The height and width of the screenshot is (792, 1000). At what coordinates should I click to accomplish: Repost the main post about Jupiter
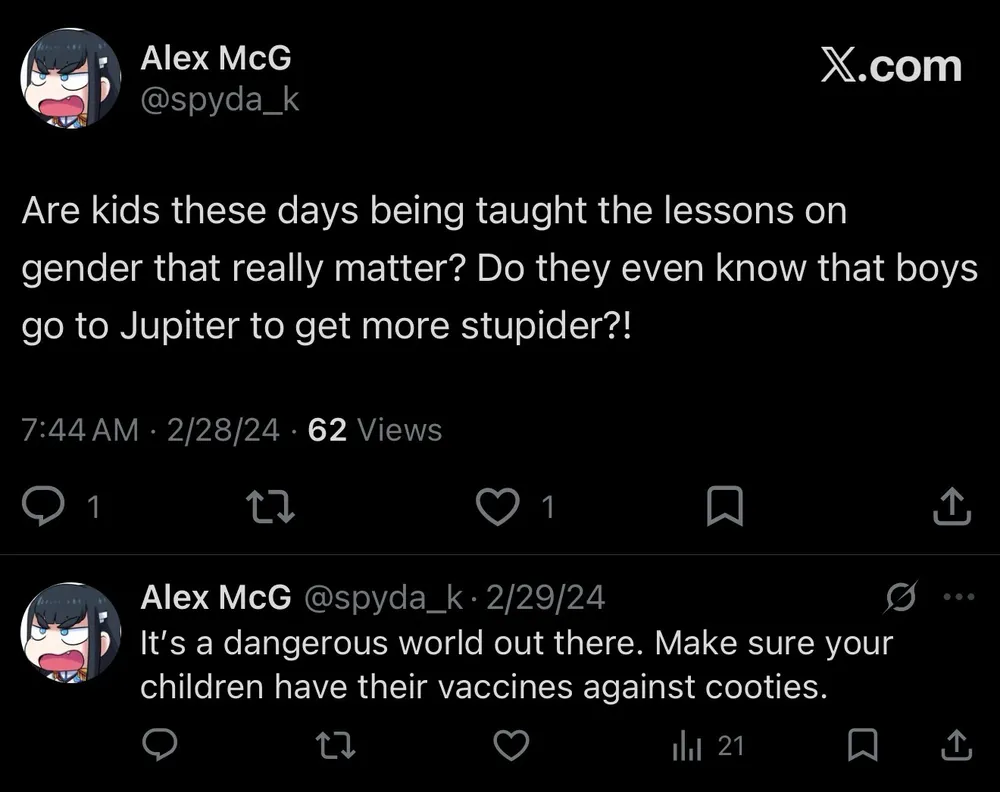[x=271, y=508]
